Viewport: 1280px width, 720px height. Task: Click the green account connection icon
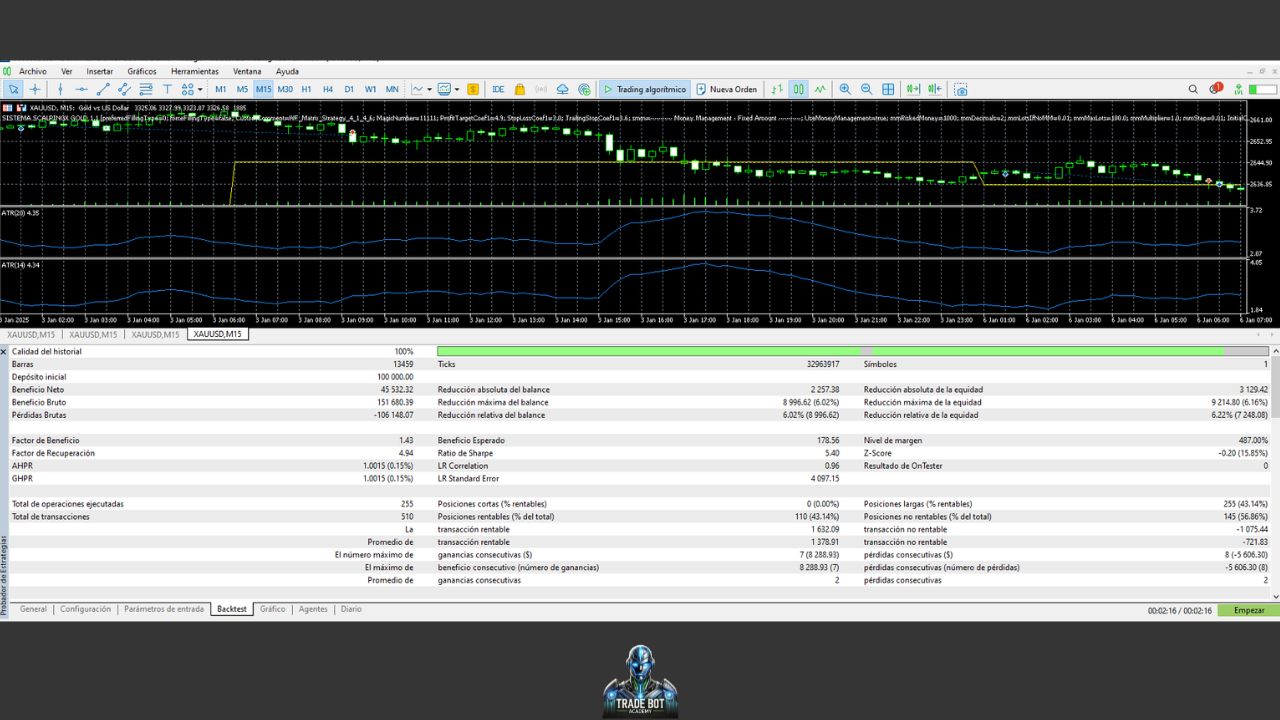1239,89
